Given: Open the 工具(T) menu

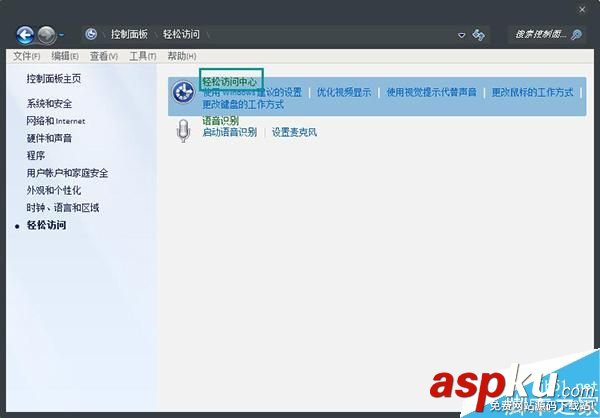Looking at the screenshot, I should (142, 56).
